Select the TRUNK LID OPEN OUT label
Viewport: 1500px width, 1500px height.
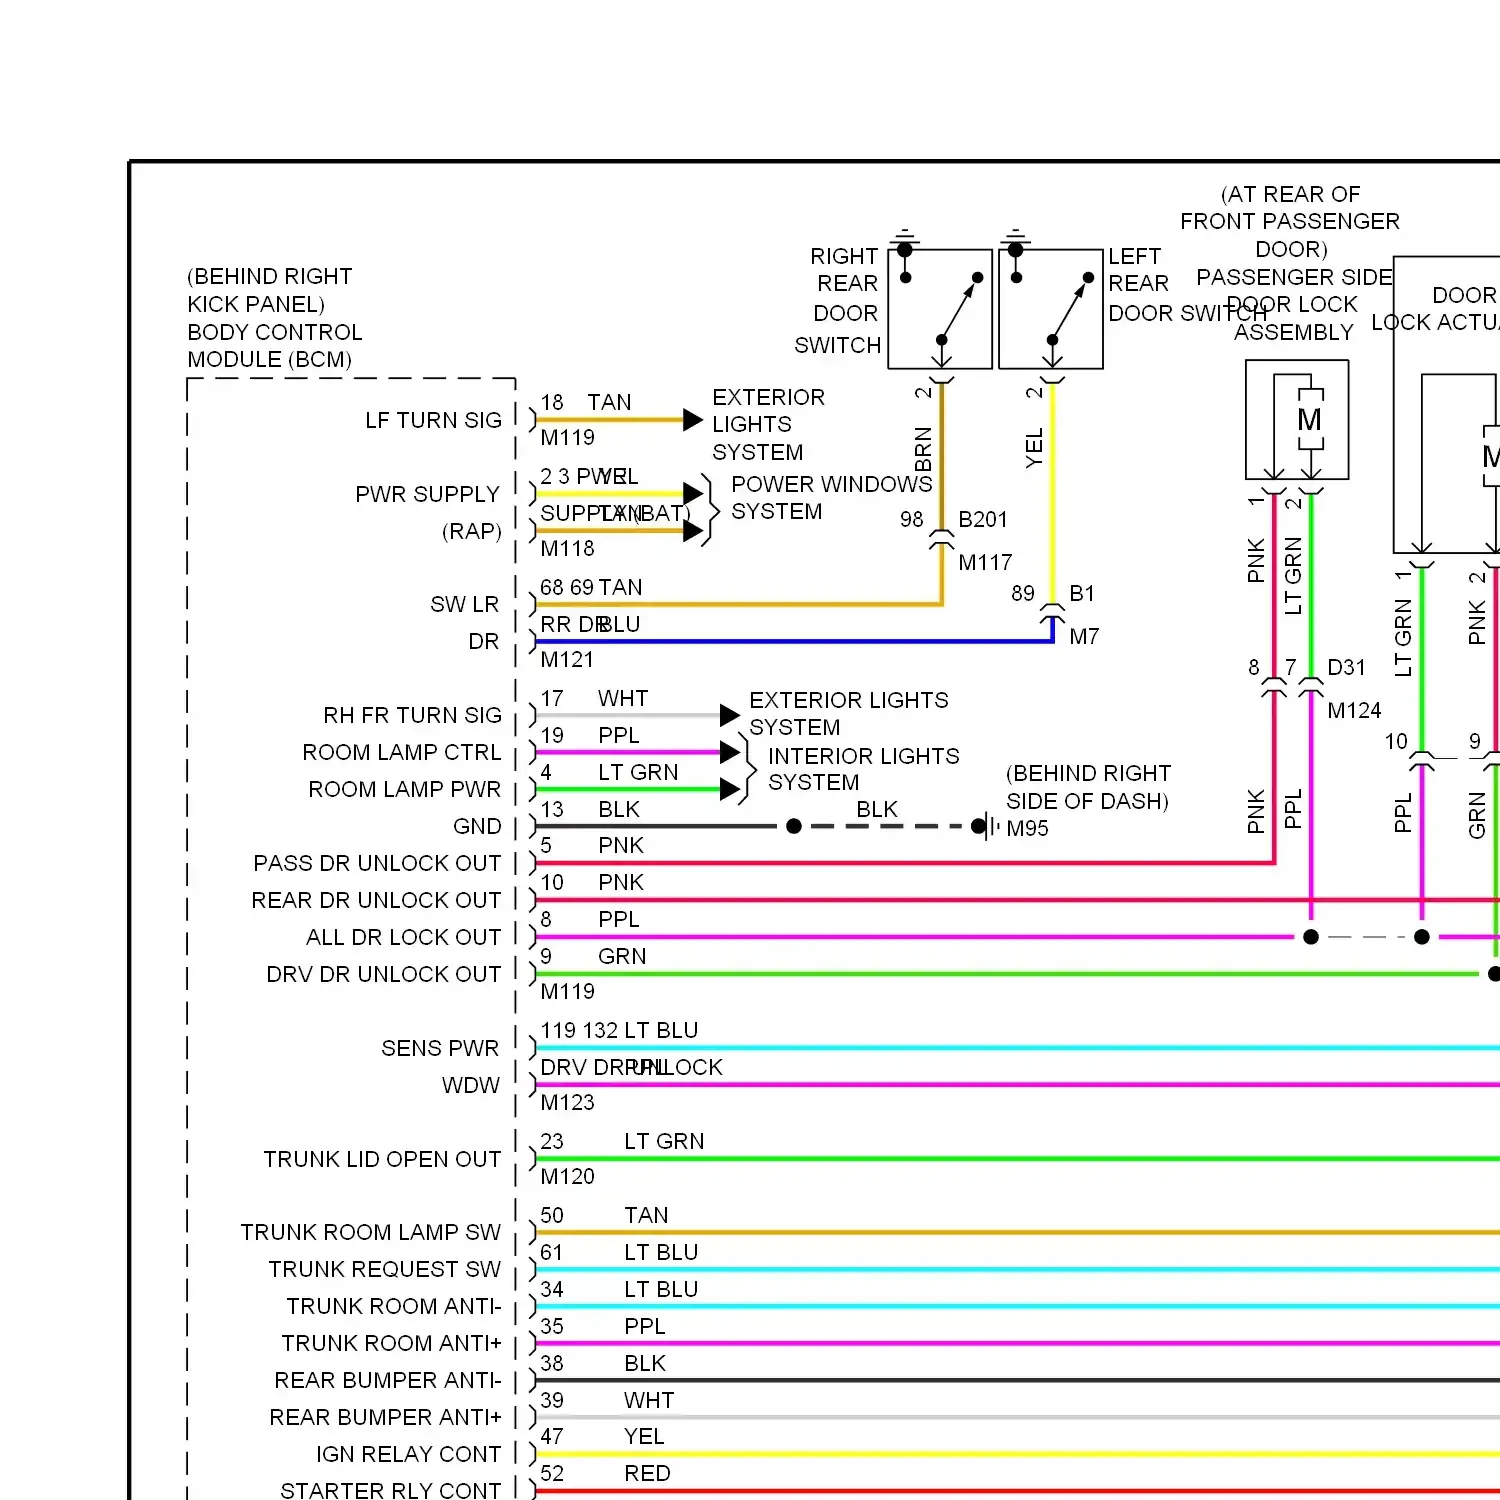[x=382, y=1159]
